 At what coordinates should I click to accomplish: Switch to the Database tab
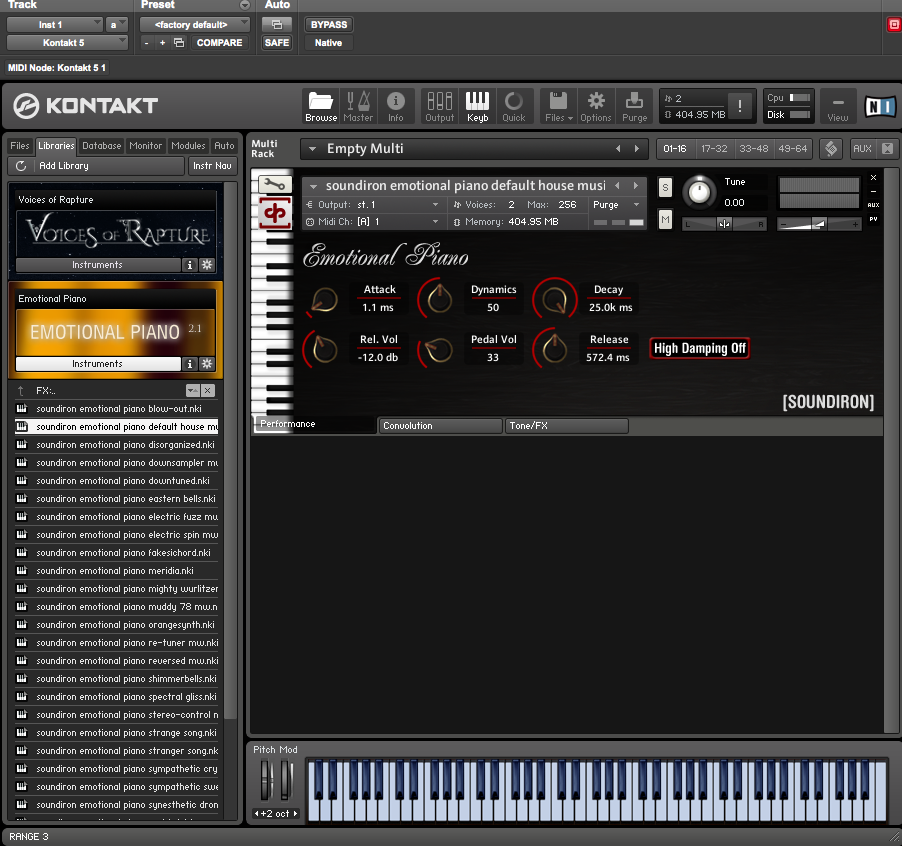101,146
